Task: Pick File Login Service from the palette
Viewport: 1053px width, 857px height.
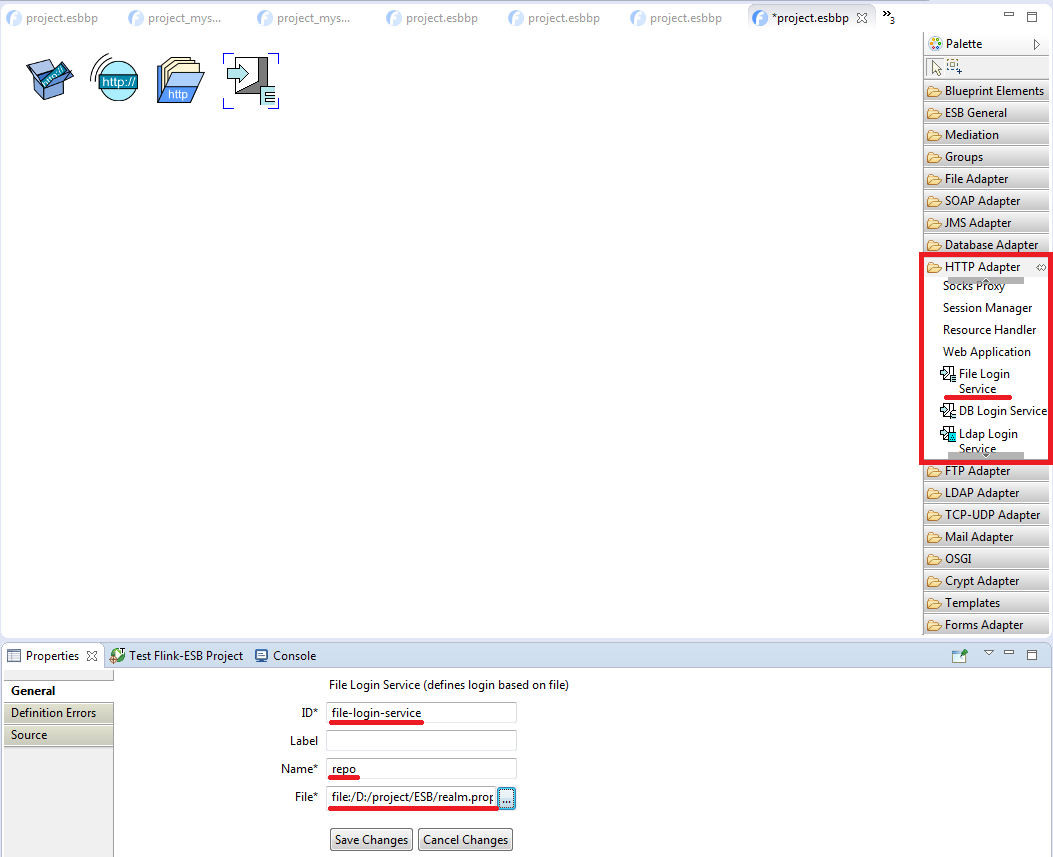Action: 983,374
